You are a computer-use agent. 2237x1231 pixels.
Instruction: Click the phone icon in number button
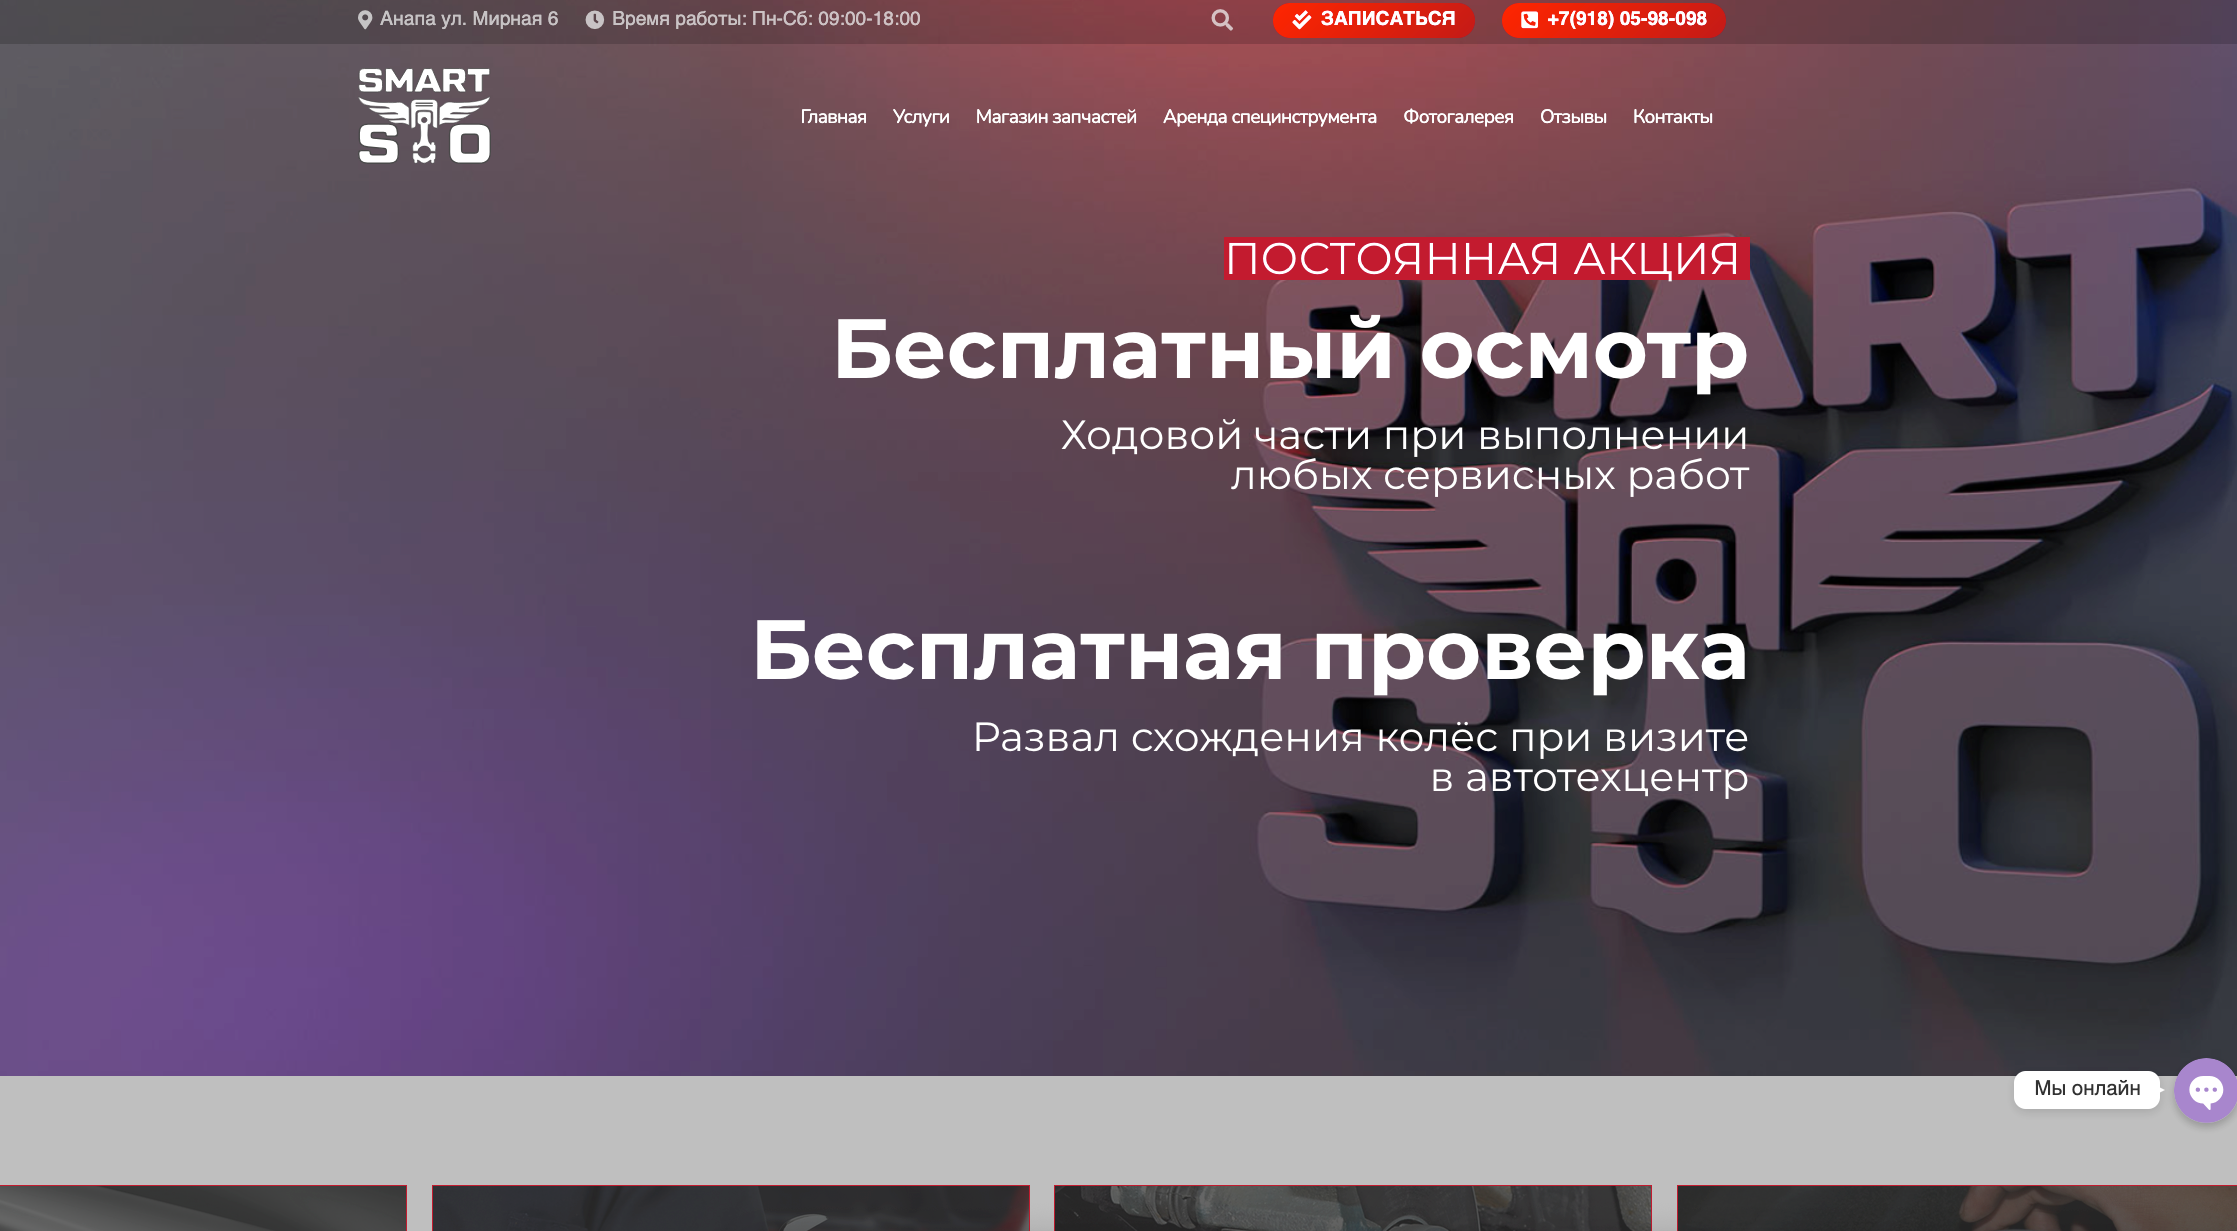(1529, 20)
